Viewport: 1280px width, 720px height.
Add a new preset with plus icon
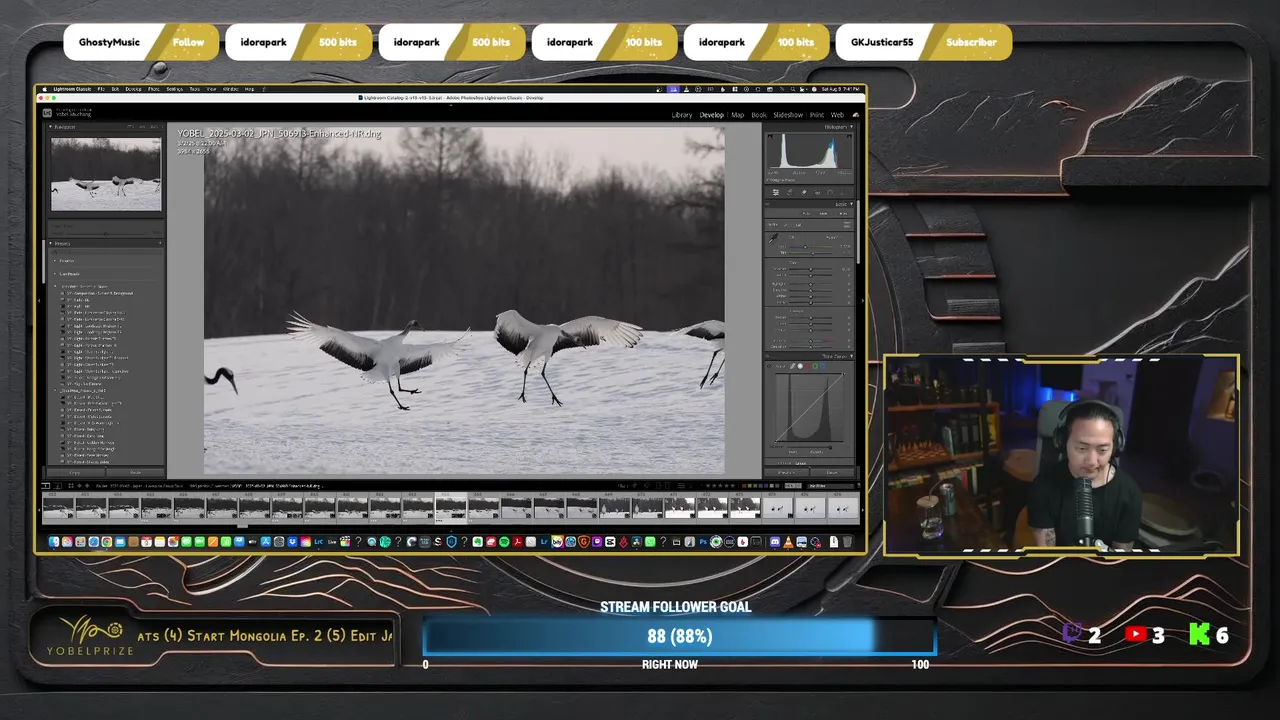coord(160,243)
